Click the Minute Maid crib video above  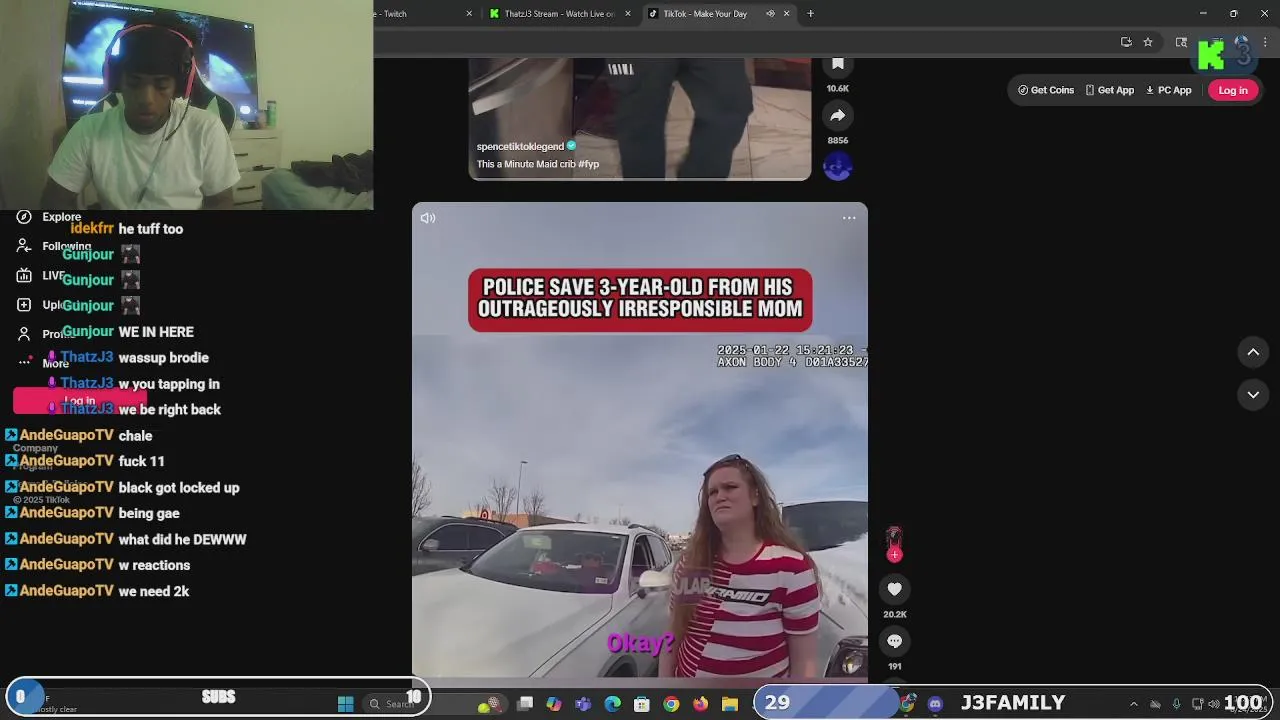pos(640,118)
